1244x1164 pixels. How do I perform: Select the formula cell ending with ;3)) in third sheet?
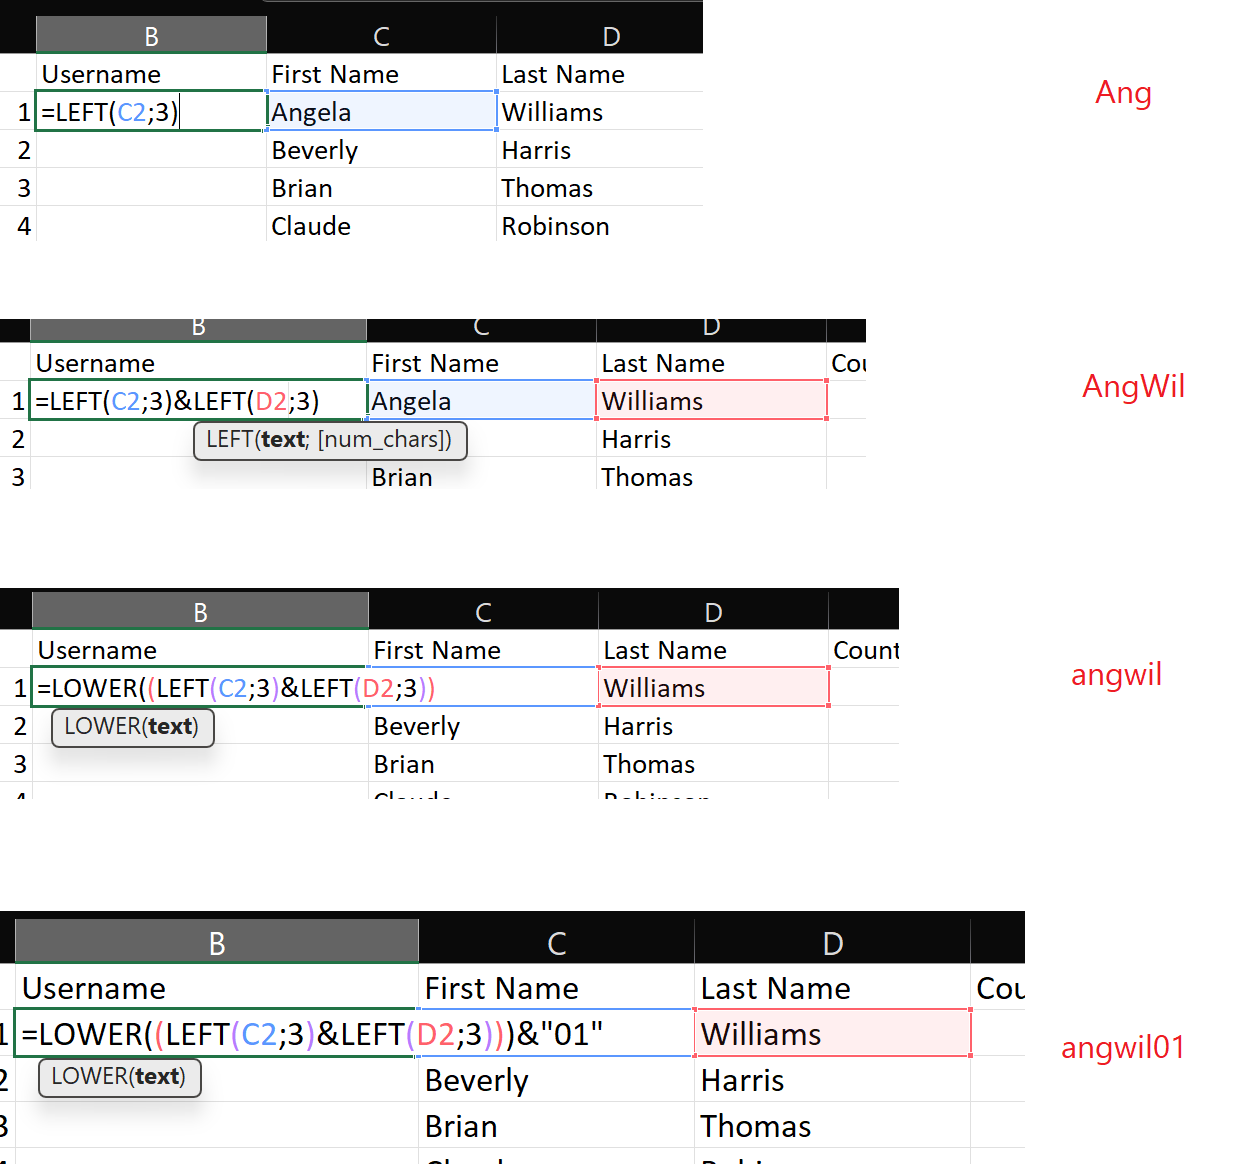pos(200,687)
